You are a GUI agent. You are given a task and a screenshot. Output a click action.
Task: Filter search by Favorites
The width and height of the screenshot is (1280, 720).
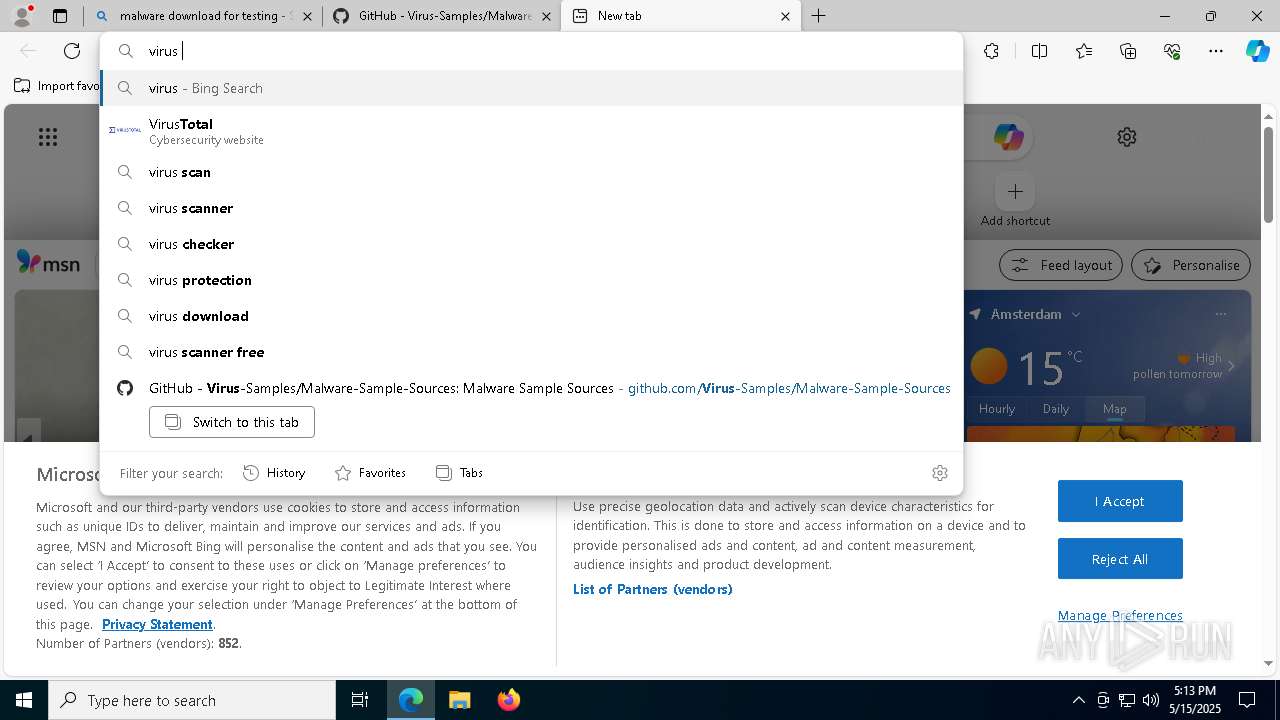370,473
